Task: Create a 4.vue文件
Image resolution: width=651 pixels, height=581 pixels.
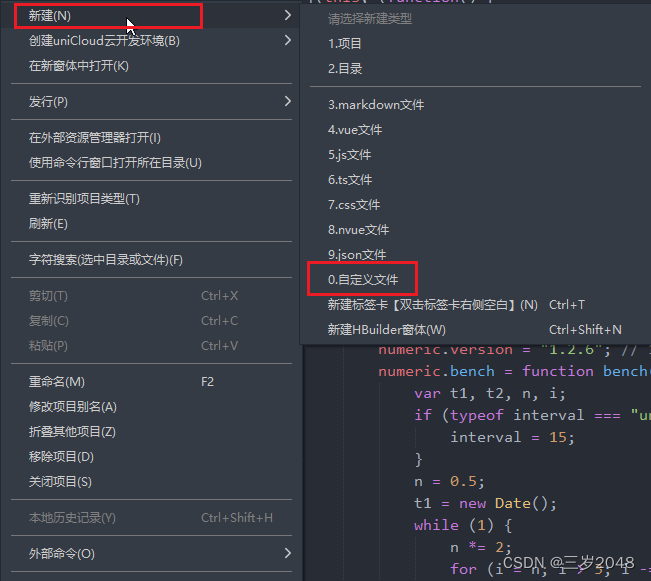Action: pyautogui.click(x=475, y=130)
